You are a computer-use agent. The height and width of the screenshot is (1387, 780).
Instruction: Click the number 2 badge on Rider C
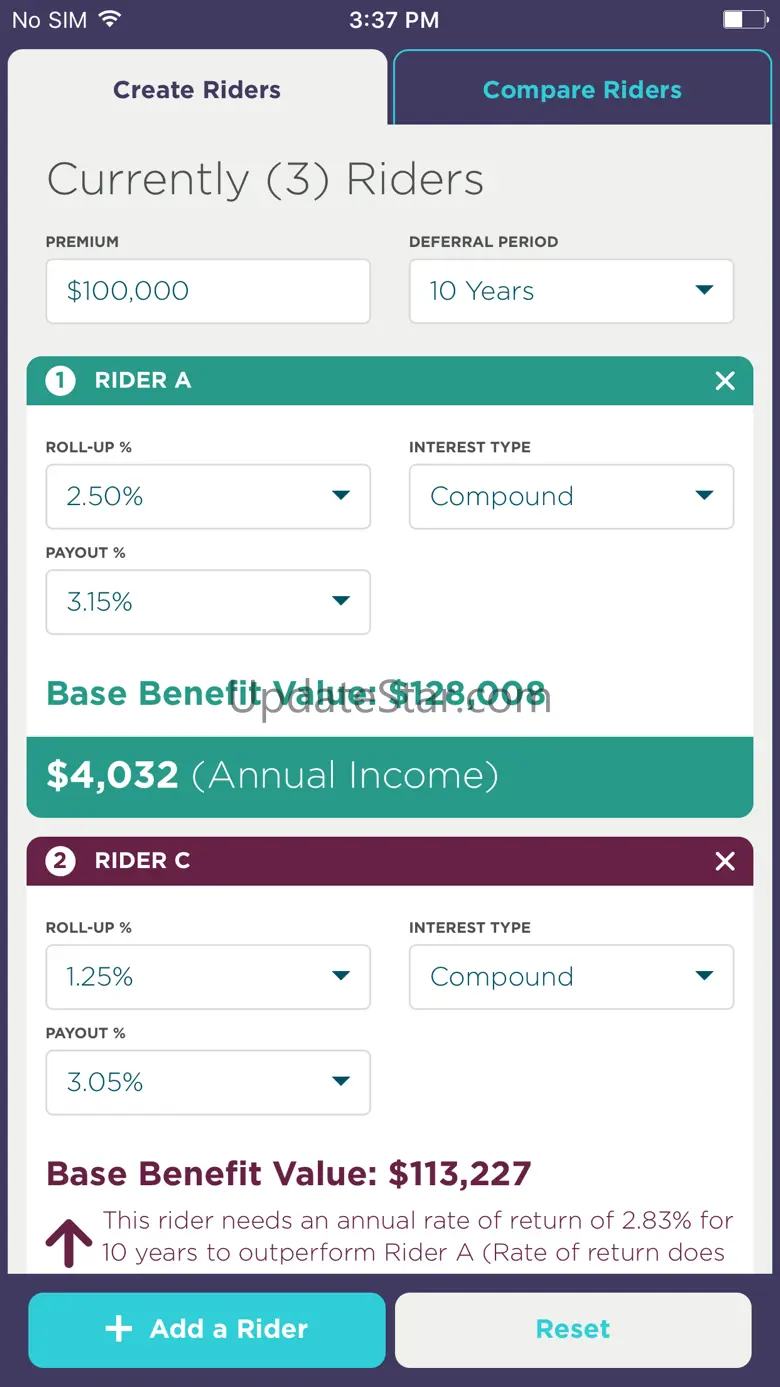tap(61, 861)
